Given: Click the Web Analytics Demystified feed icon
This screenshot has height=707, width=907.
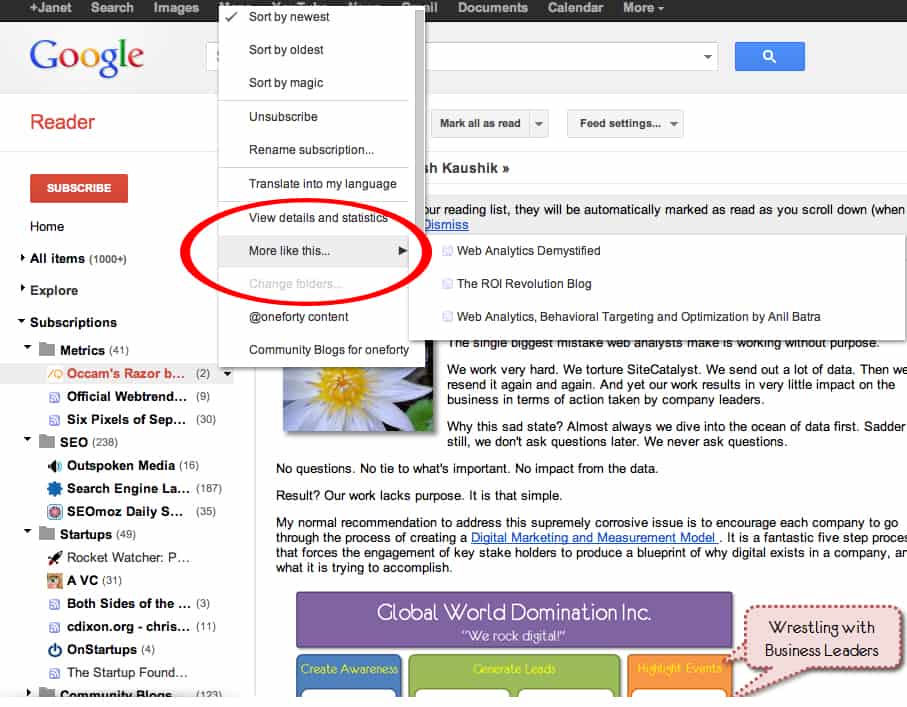Looking at the screenshot, I should 447,251.
